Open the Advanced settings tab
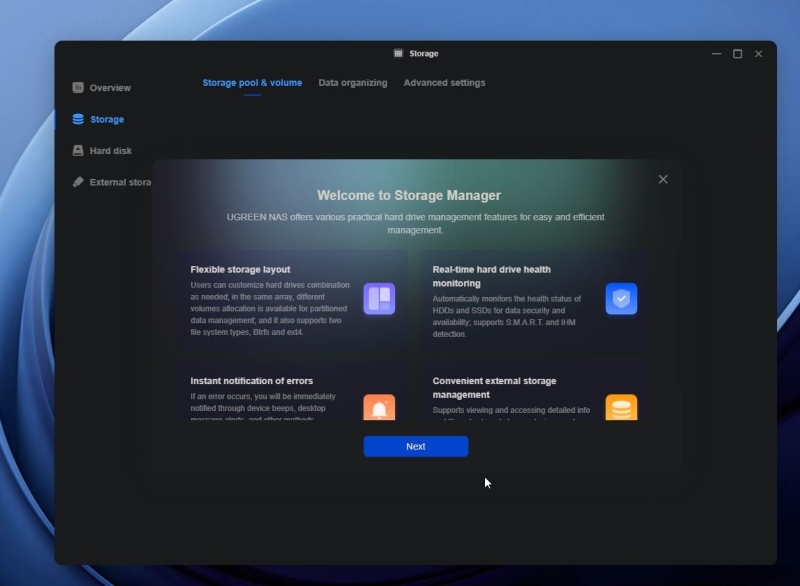Viewport: 800px width, 586px height. (444, 83)
